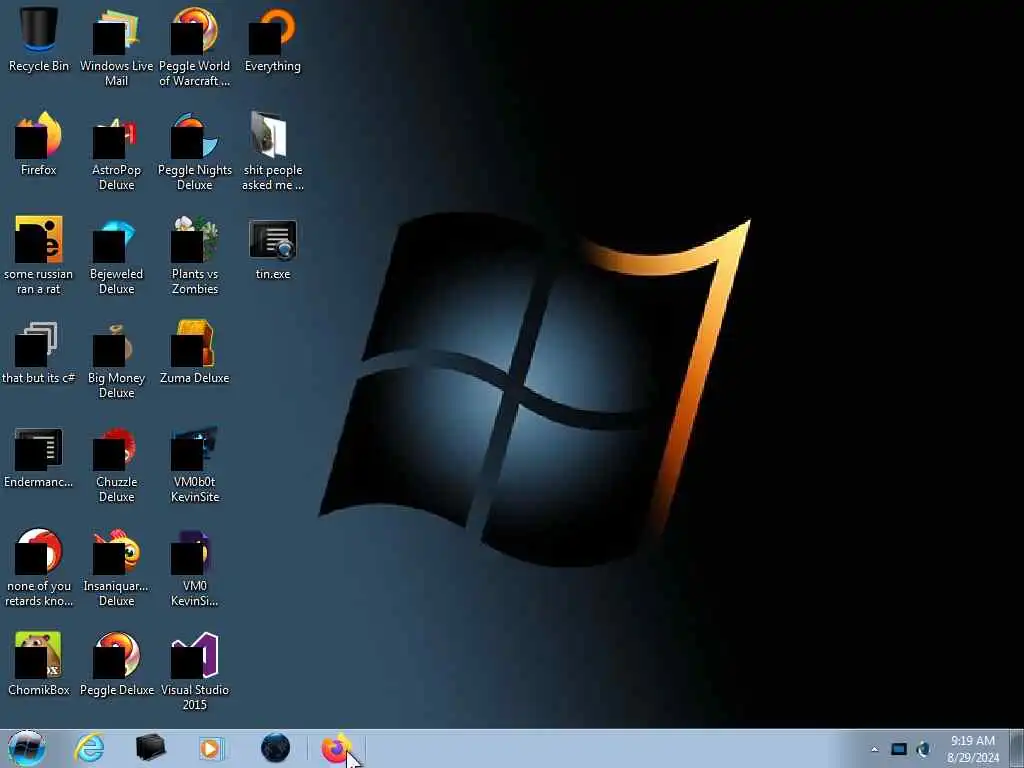Select the Firefox desktop shortcut
Image resolution: width=1024 pixels, height=768 pixels.
pyautogui.click(x=39, y=144)
